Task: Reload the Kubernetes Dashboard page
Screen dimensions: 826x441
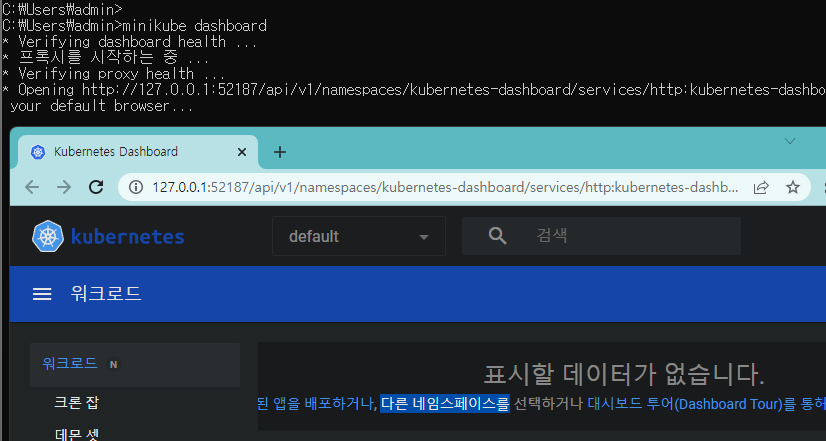Action: [x=96, y=187]
